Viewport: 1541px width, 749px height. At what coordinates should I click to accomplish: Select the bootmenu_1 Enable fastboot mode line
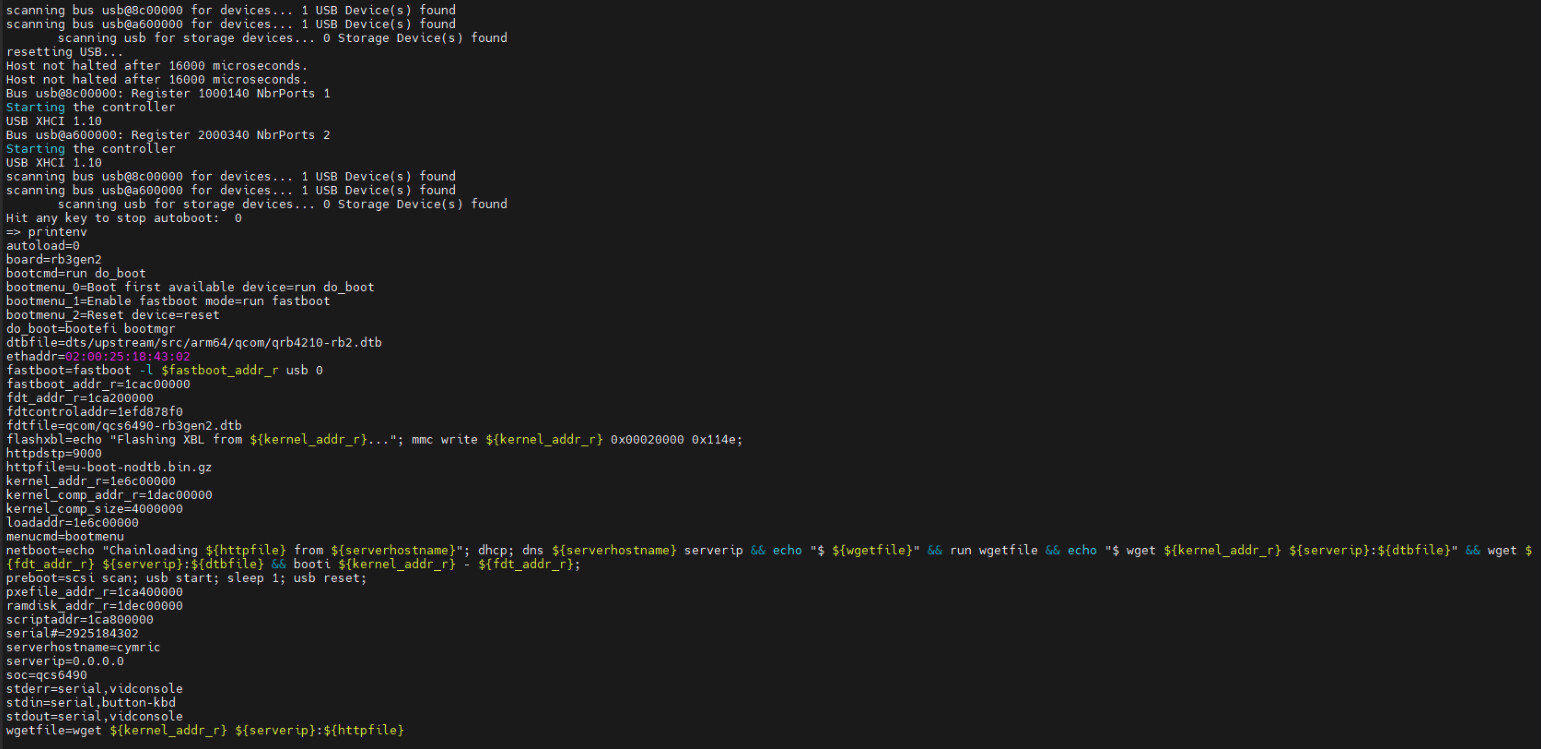(168, 301)
